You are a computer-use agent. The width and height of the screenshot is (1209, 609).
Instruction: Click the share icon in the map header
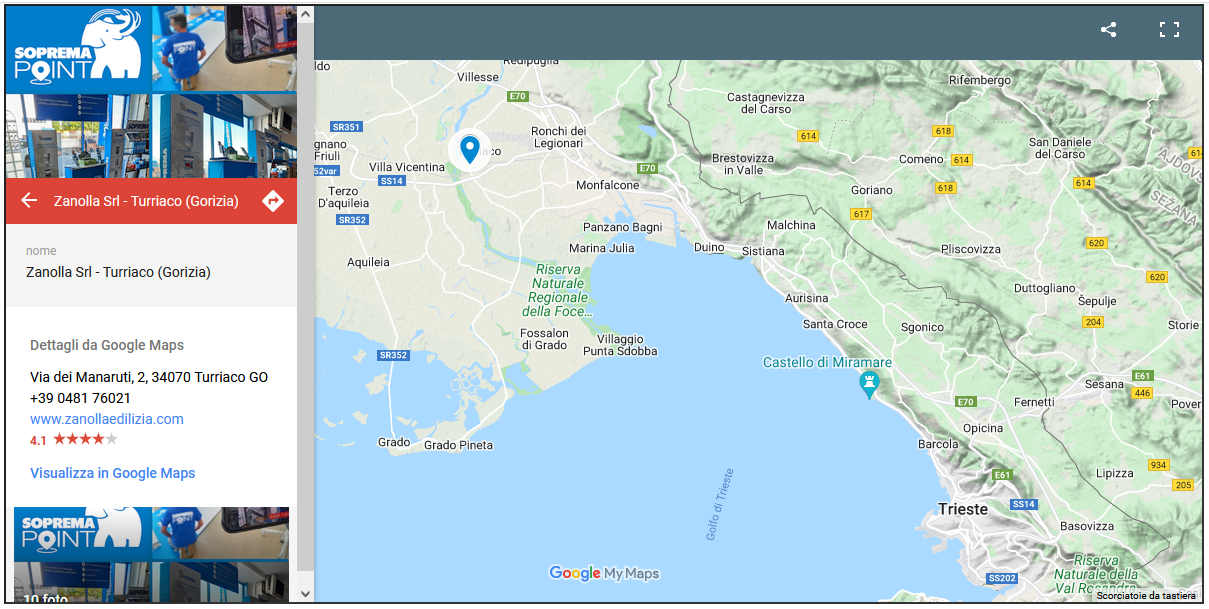pos(1108,30)
